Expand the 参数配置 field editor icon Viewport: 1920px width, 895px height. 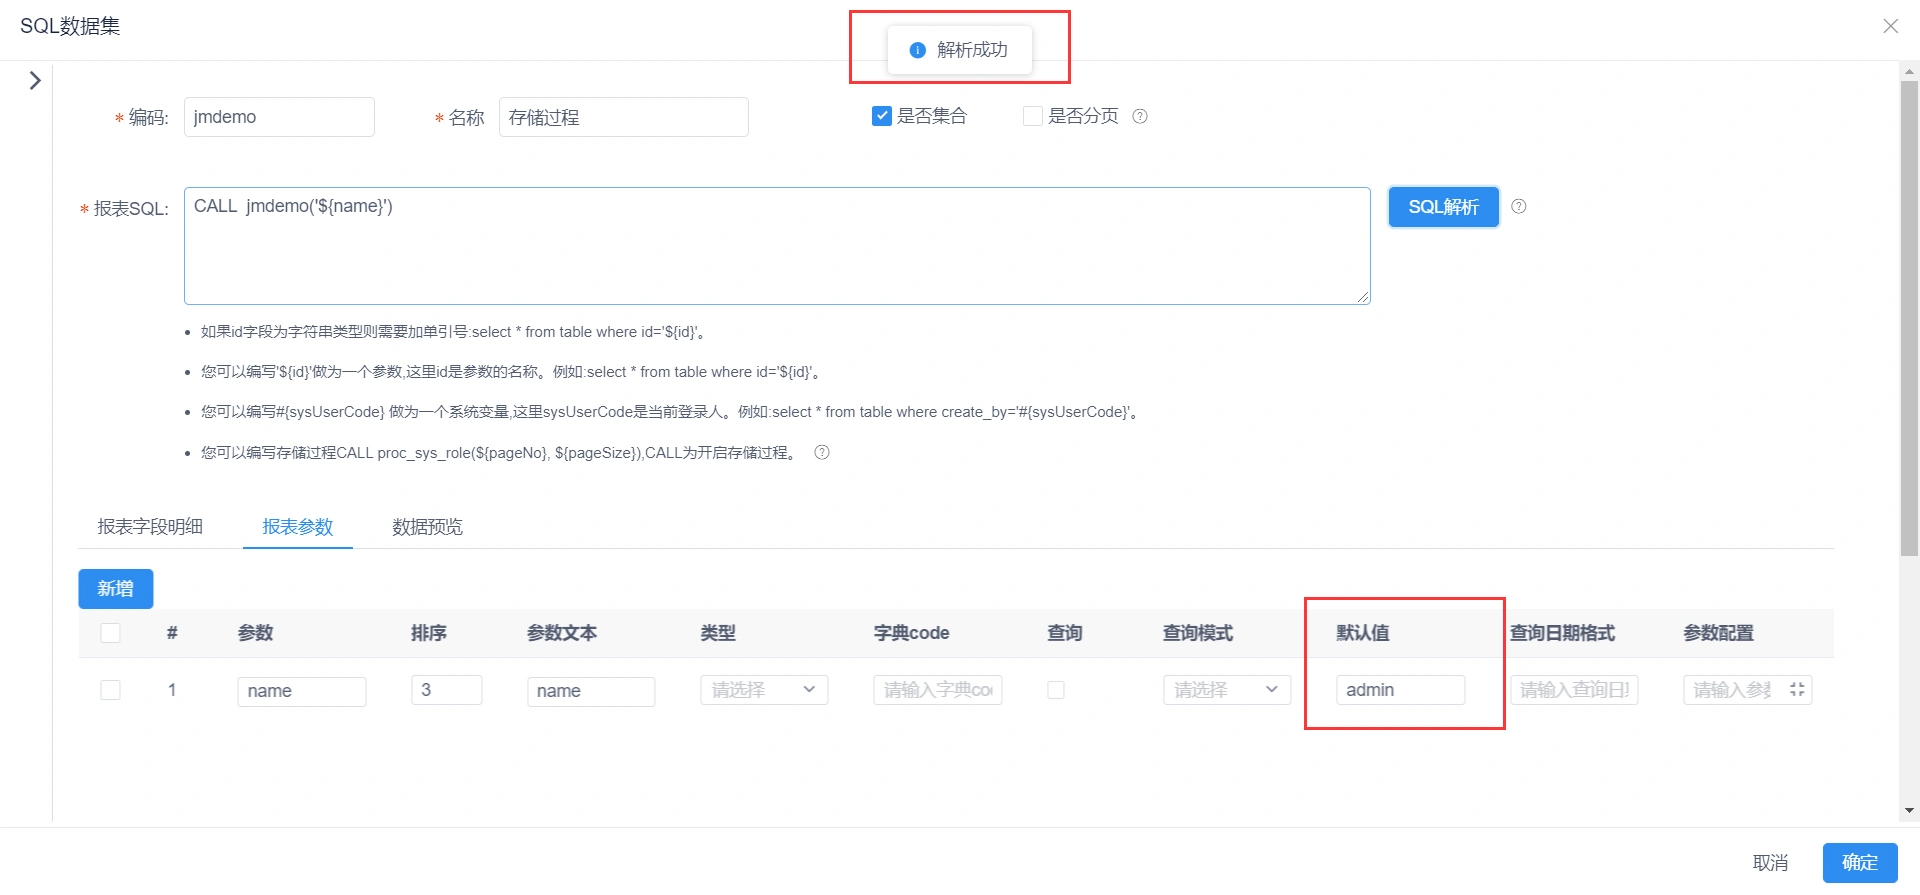pyautogui.click(x=1797, y=689)
